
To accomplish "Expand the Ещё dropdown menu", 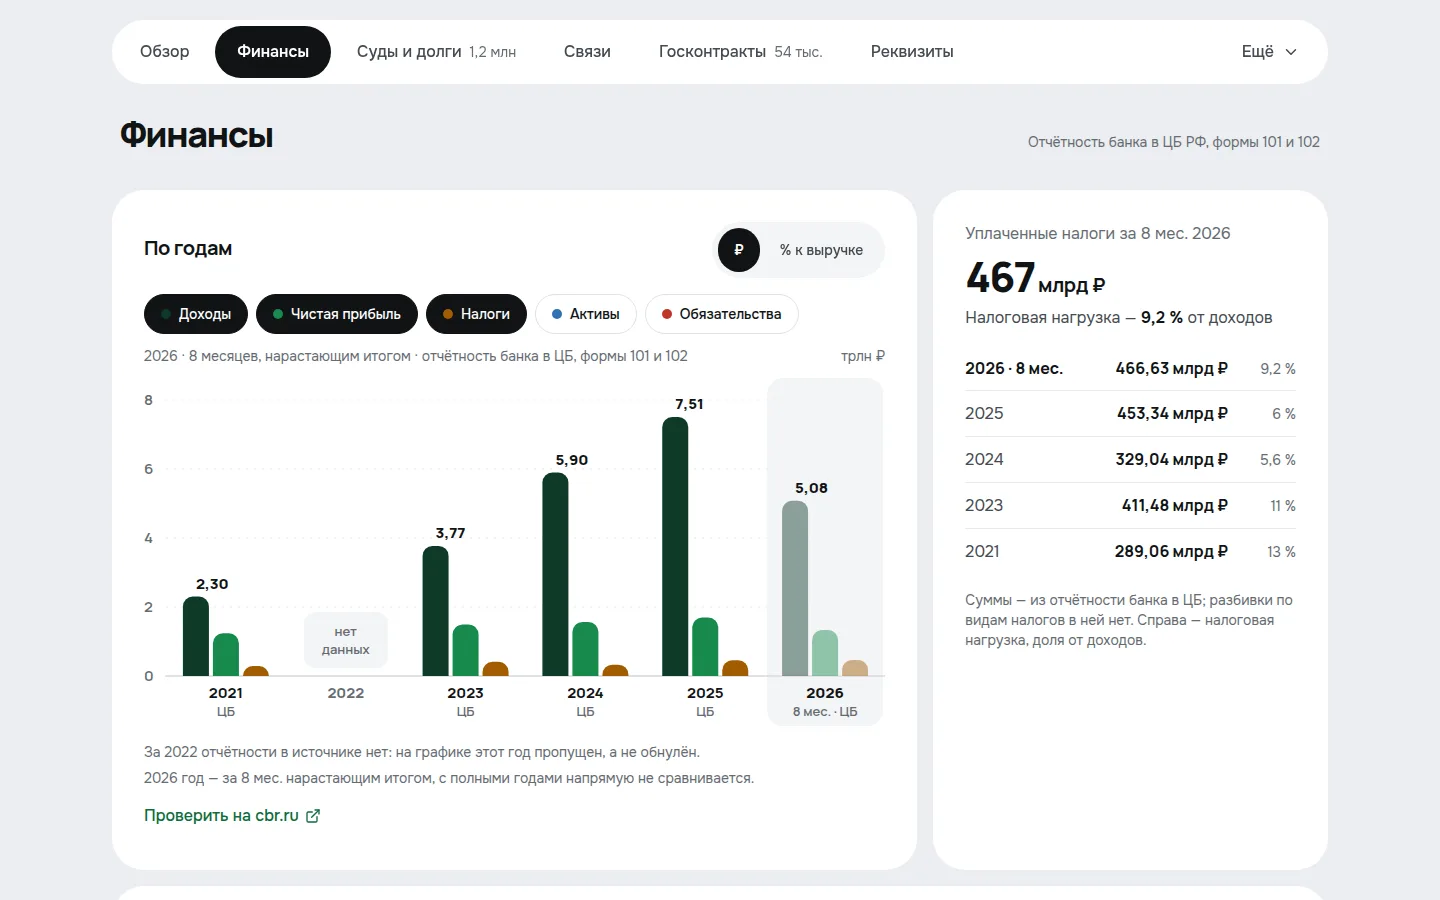I will coord(1269,52).
